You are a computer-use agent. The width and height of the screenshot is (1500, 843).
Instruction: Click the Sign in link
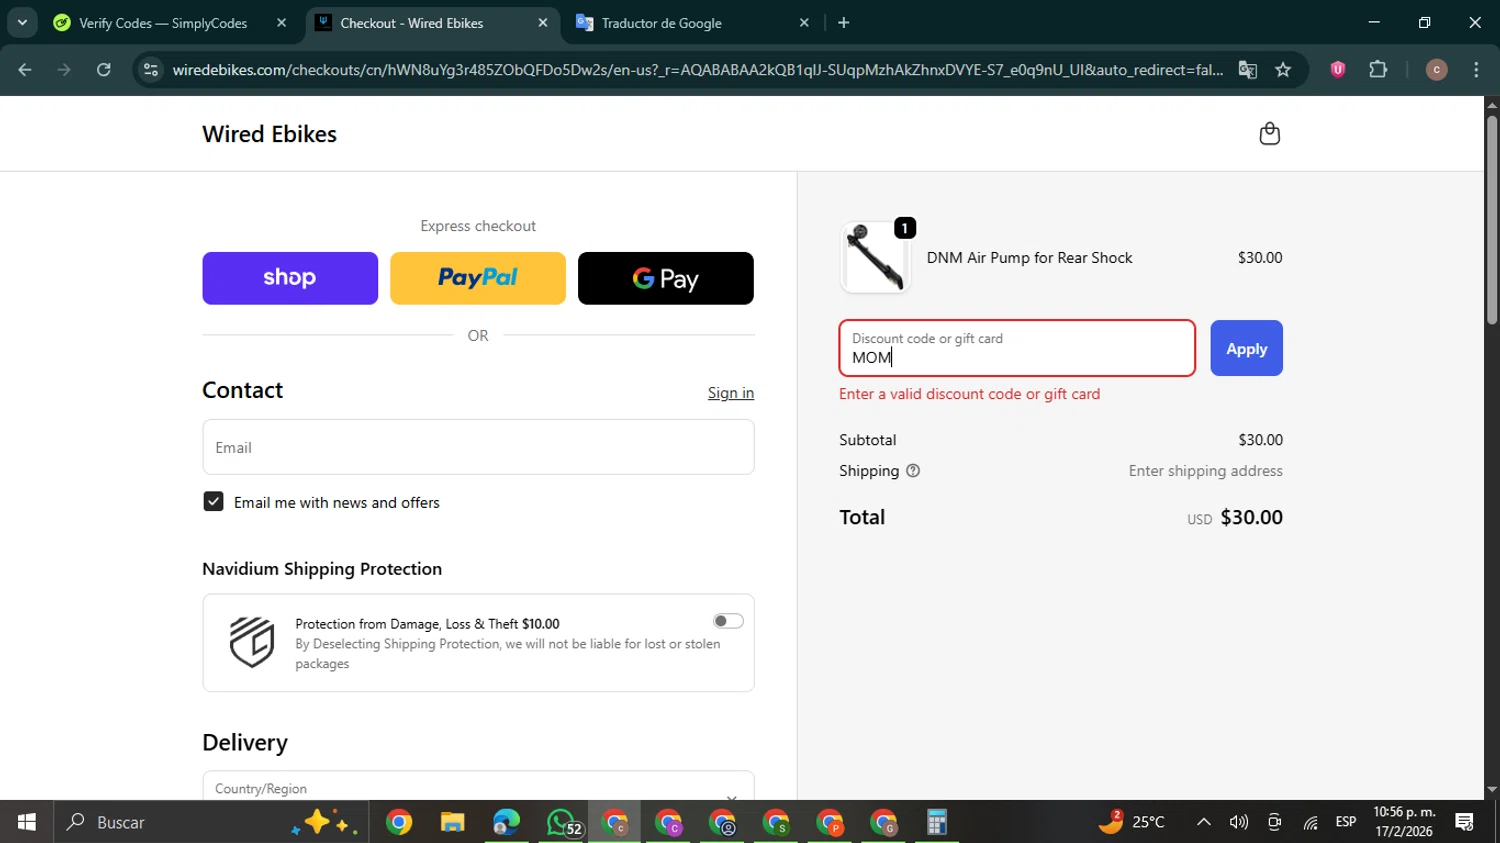pyautogui.click(x=731, y=393)
